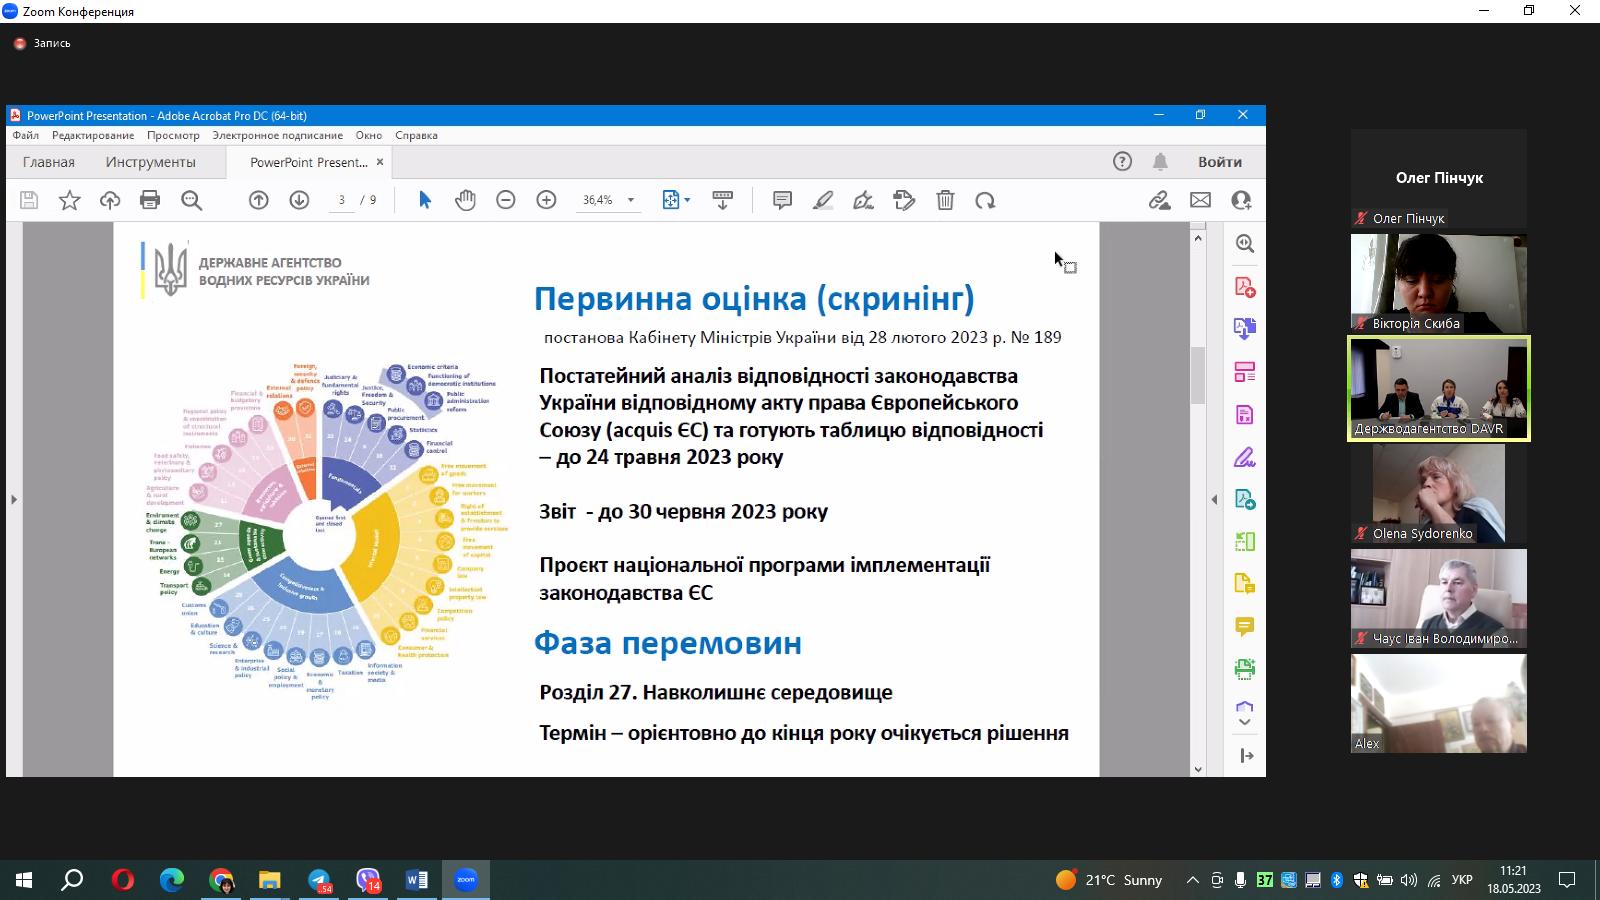Screen dimensions: 1600x900
Task: Edit the page number field showing 3
Action: pyautogui.click(x=341, y=200)
